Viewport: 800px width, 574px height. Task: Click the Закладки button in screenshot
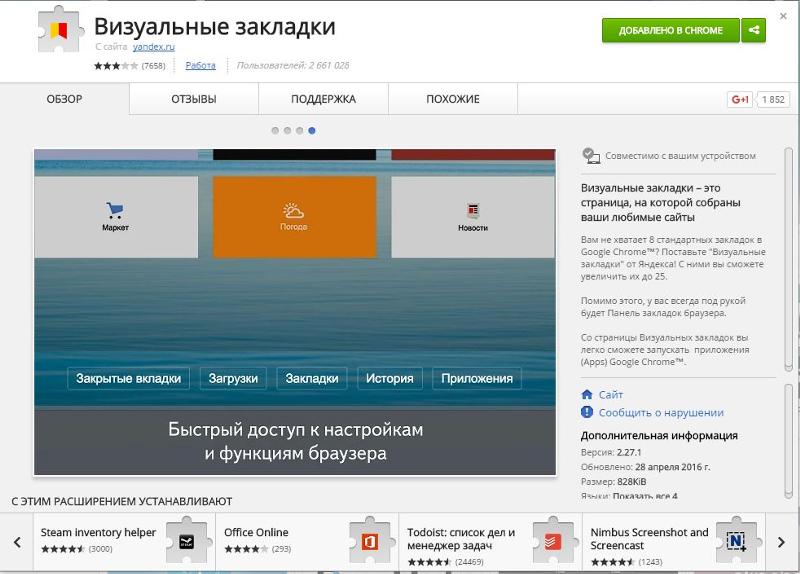click(x=312, y=379)
